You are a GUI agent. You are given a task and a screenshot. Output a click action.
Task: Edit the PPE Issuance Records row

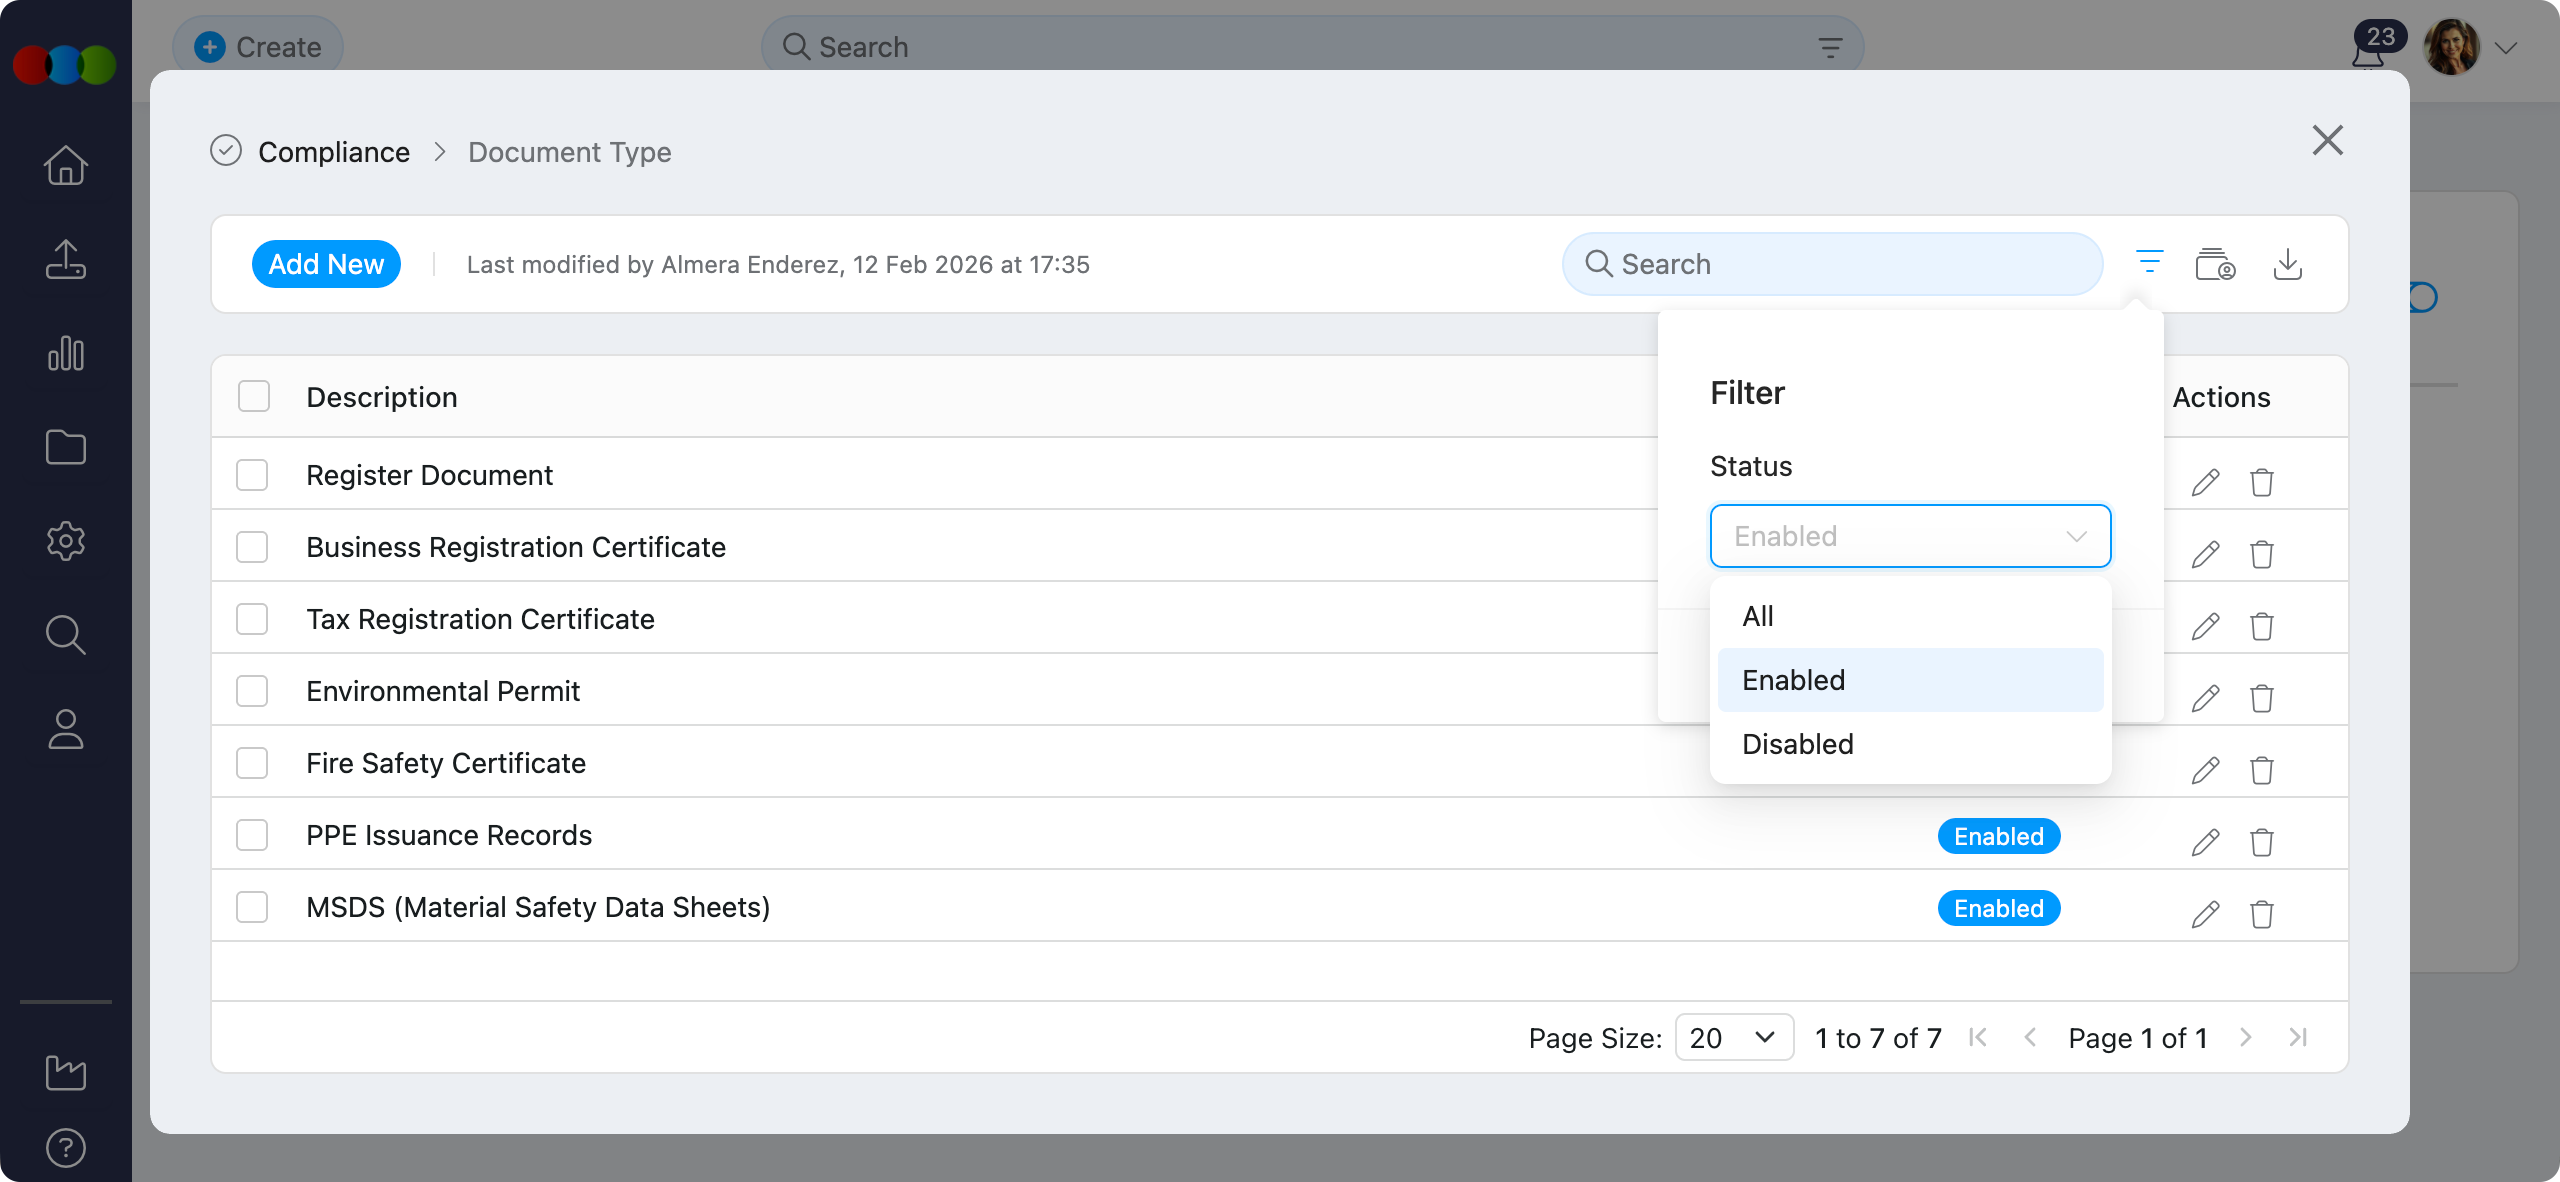pos(2205,842)
